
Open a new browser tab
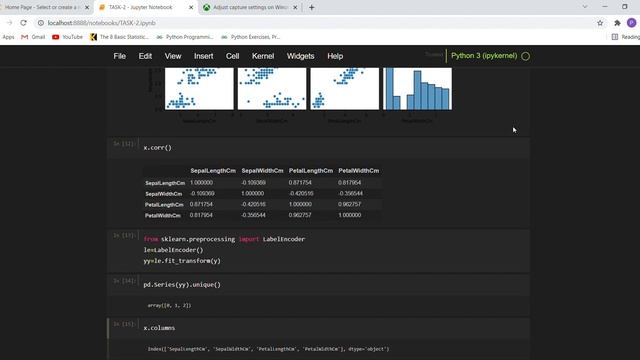(311, 7)
